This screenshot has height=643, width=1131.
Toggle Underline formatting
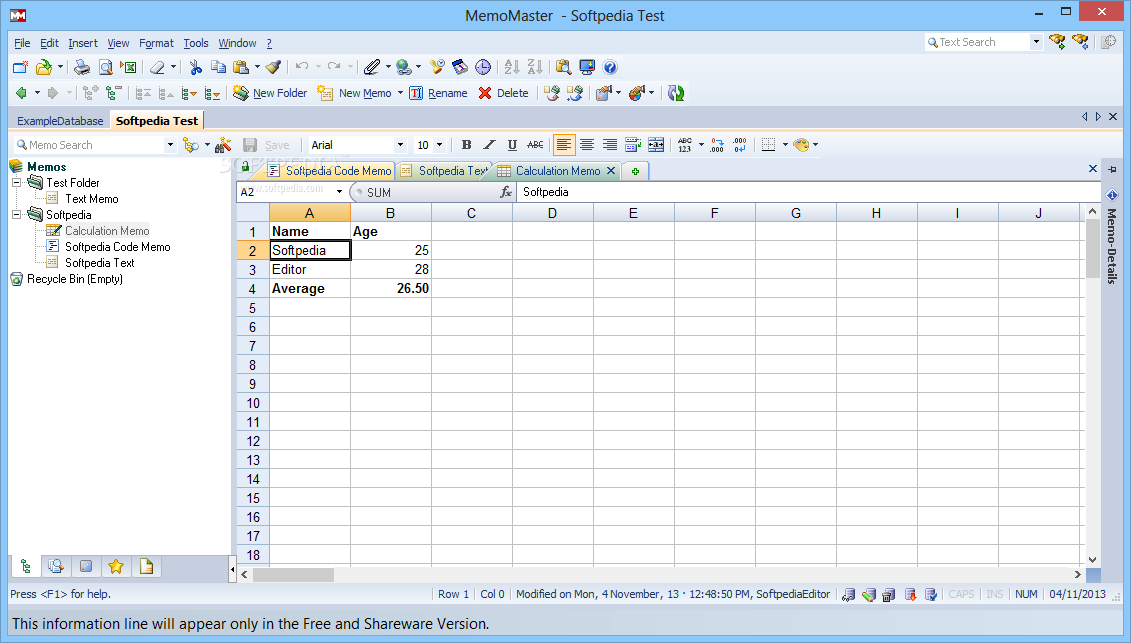tap(512, 145)
